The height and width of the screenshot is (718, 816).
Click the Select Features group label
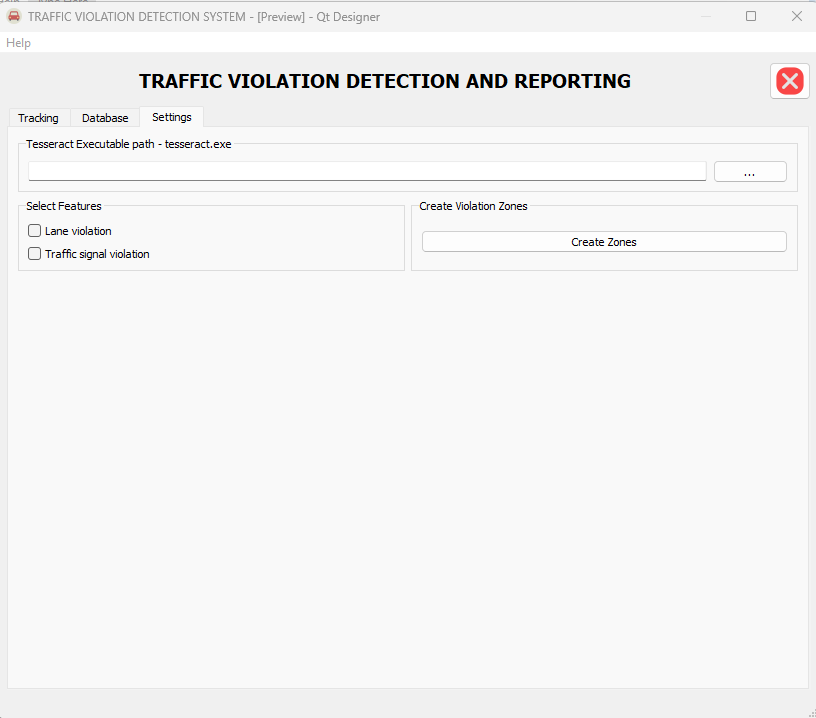64,206
